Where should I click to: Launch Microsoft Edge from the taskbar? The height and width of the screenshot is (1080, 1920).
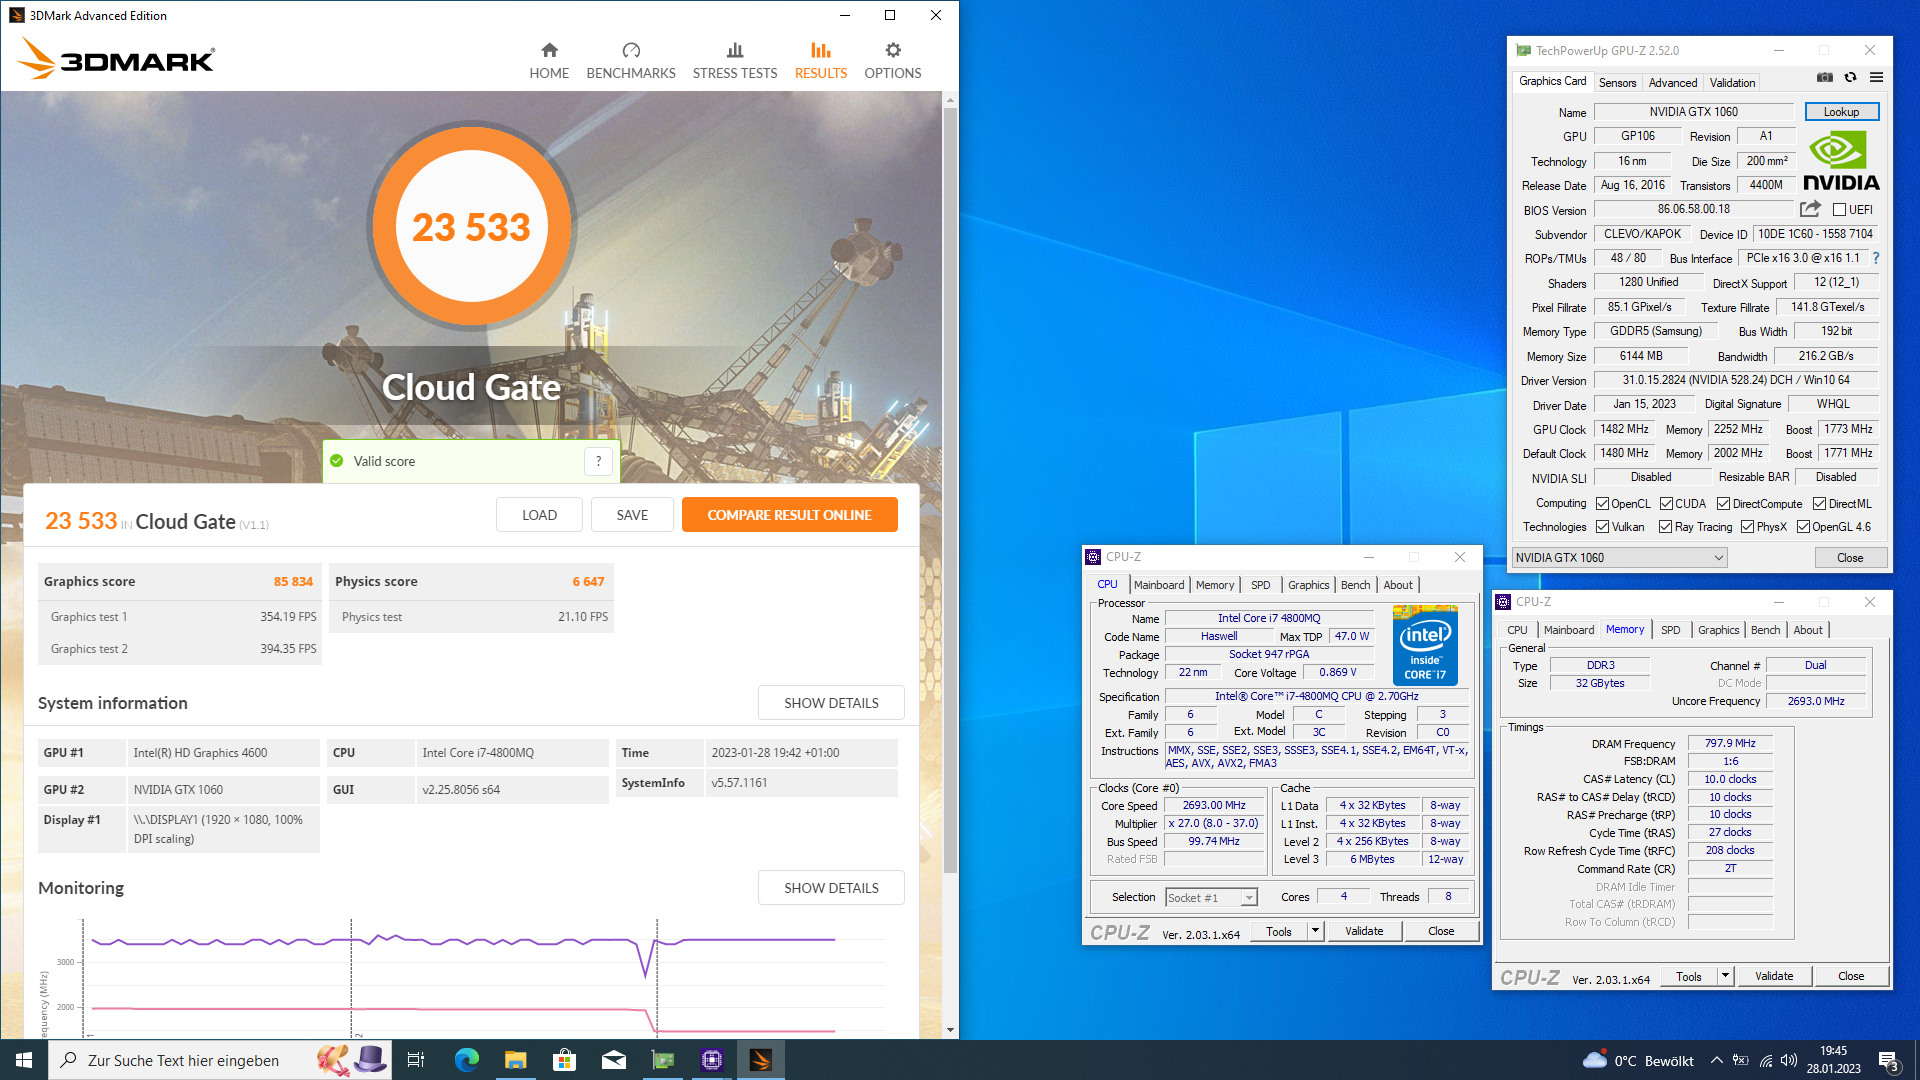click(x=466, y=1060)
